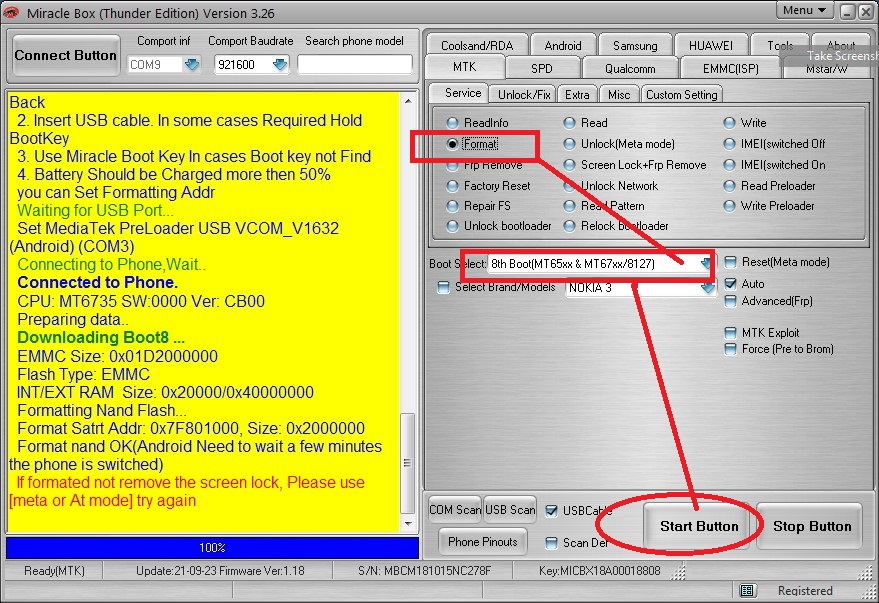Click the blue 100% progress bar
This screenshot has height=603, width=879.
click(x=212, y=548)
